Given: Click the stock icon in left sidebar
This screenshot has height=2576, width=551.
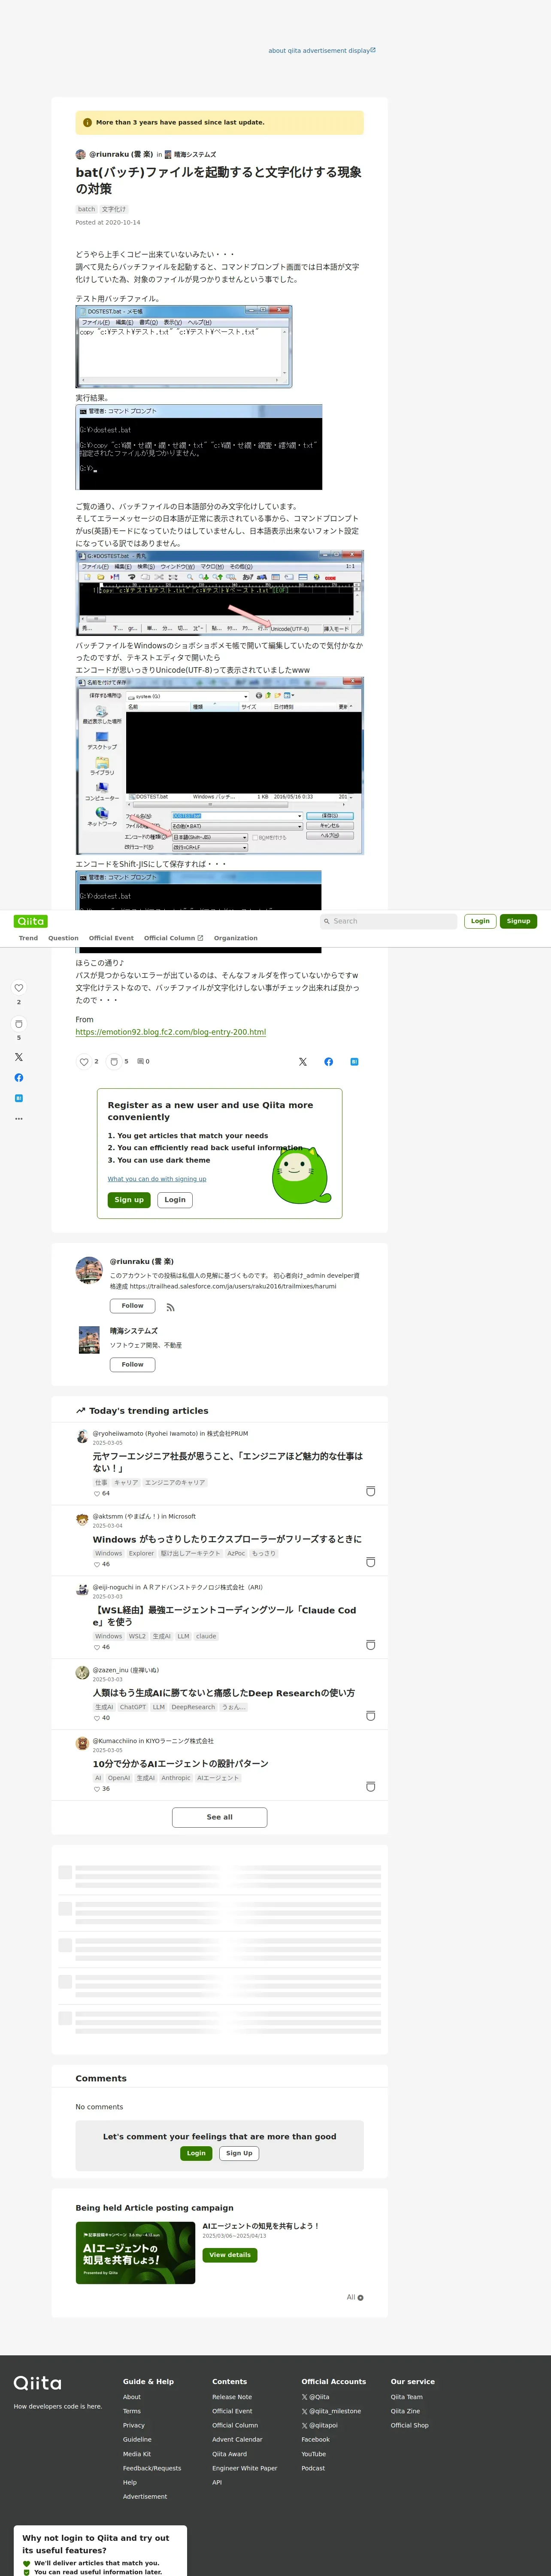Looking at the screenshot, I should pos(19,1024).
